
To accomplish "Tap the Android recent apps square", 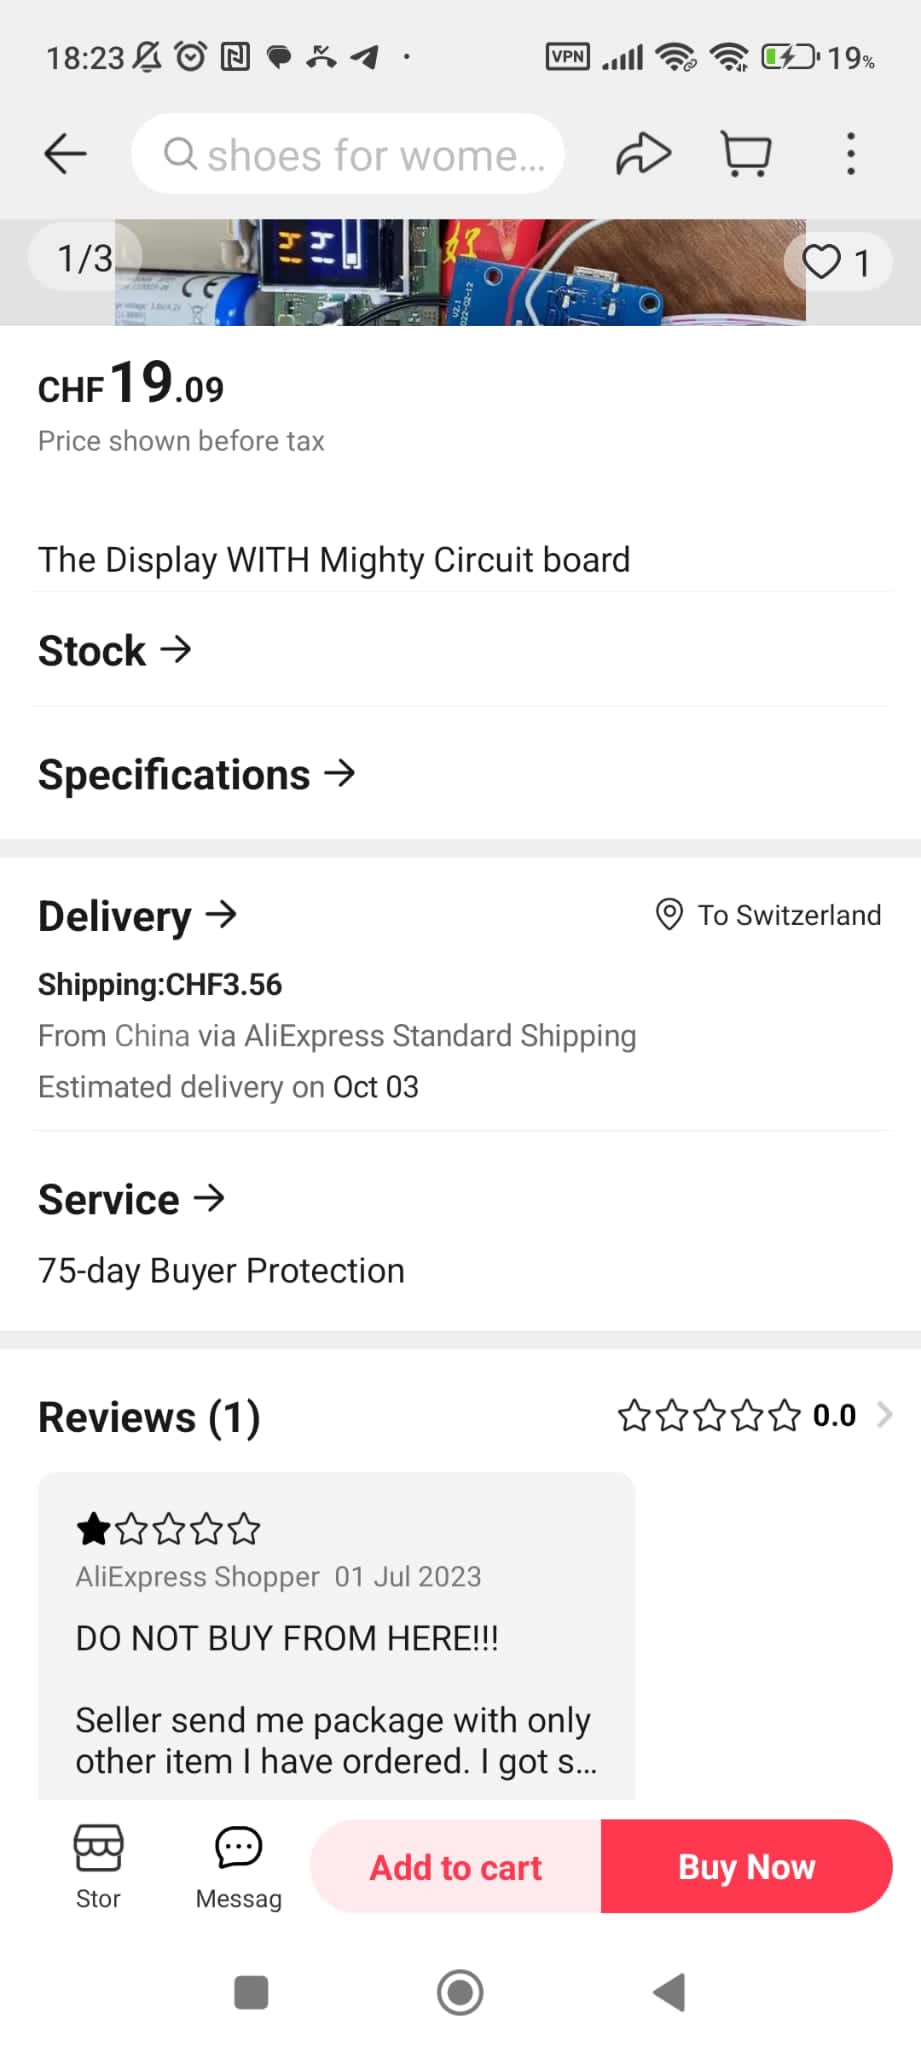I will (x=251, y=1992).
